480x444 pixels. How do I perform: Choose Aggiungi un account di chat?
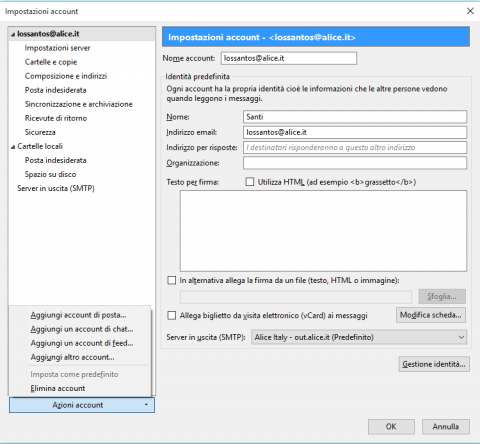tap(82, 329)
